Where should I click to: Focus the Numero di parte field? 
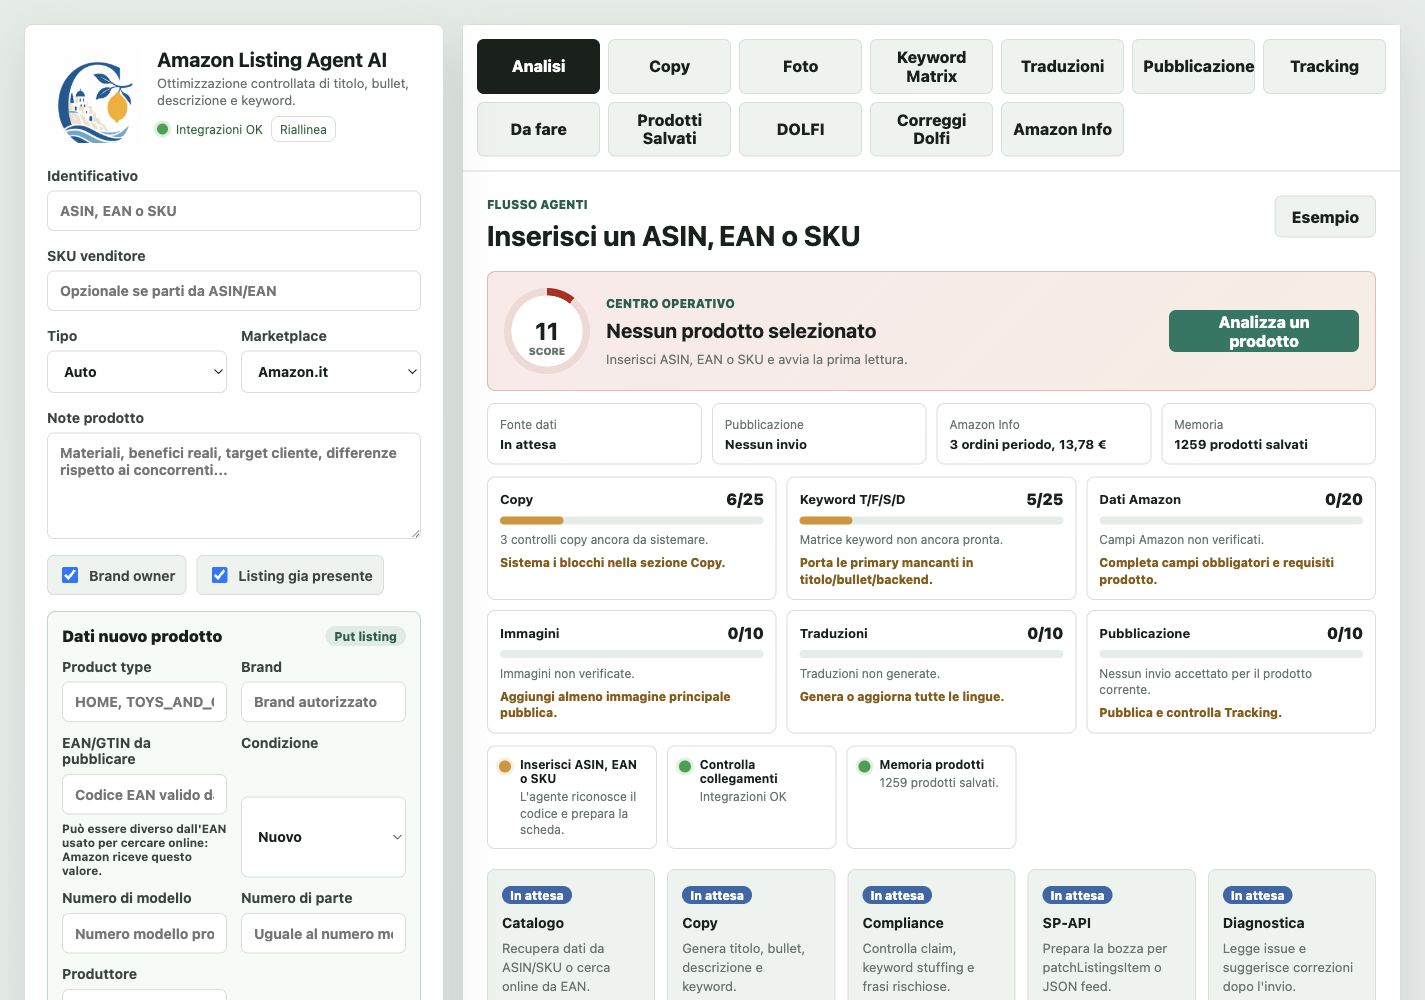pyautogui.click(x=323, y=934)
